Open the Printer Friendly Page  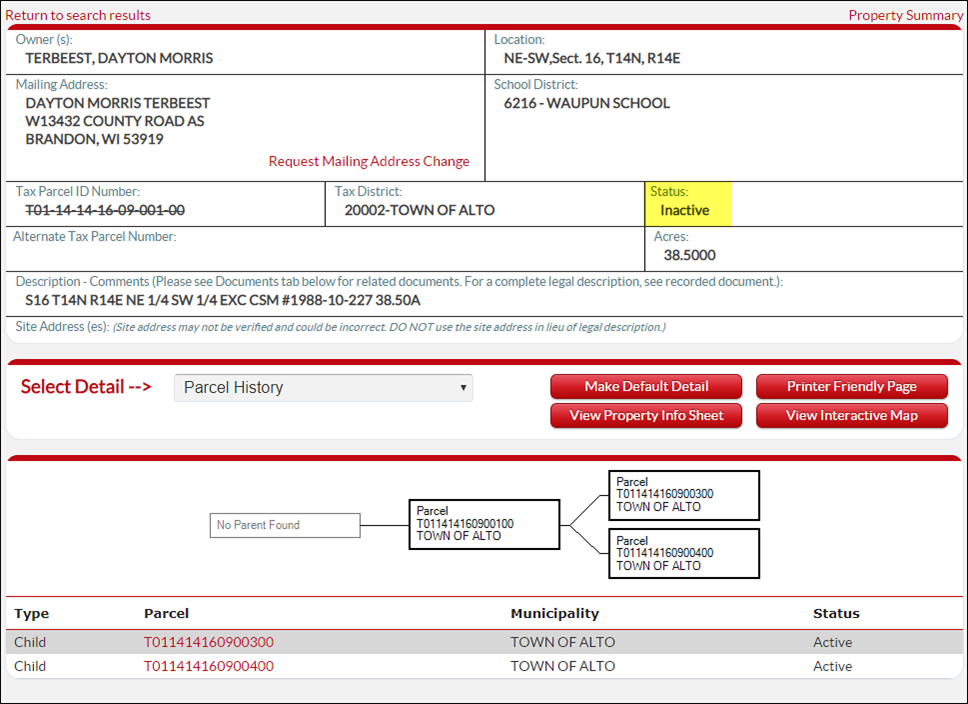click(x=851, y=386)
